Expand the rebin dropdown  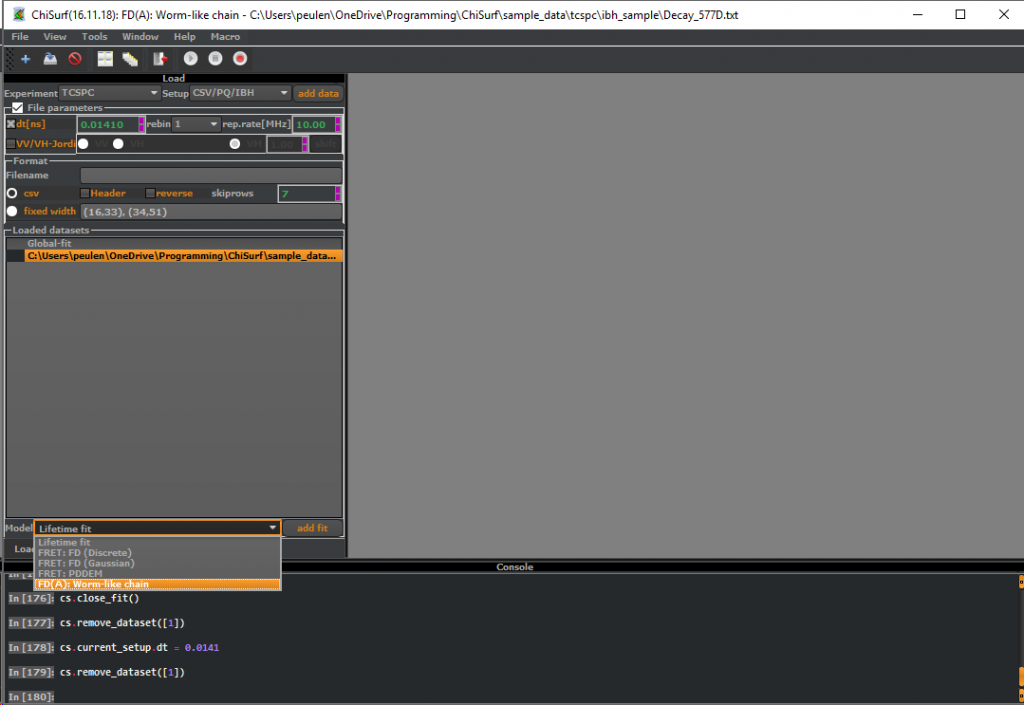(196, 125)
